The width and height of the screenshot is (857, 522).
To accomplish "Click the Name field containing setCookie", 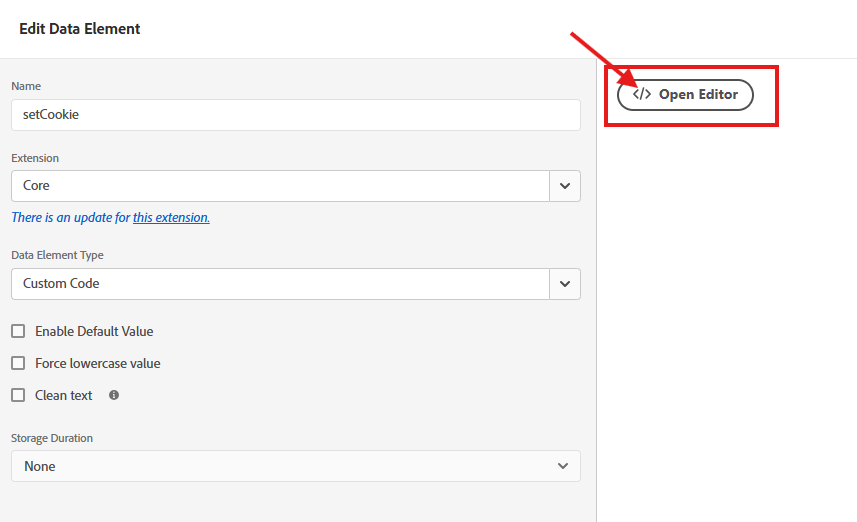I will point(296,115).
